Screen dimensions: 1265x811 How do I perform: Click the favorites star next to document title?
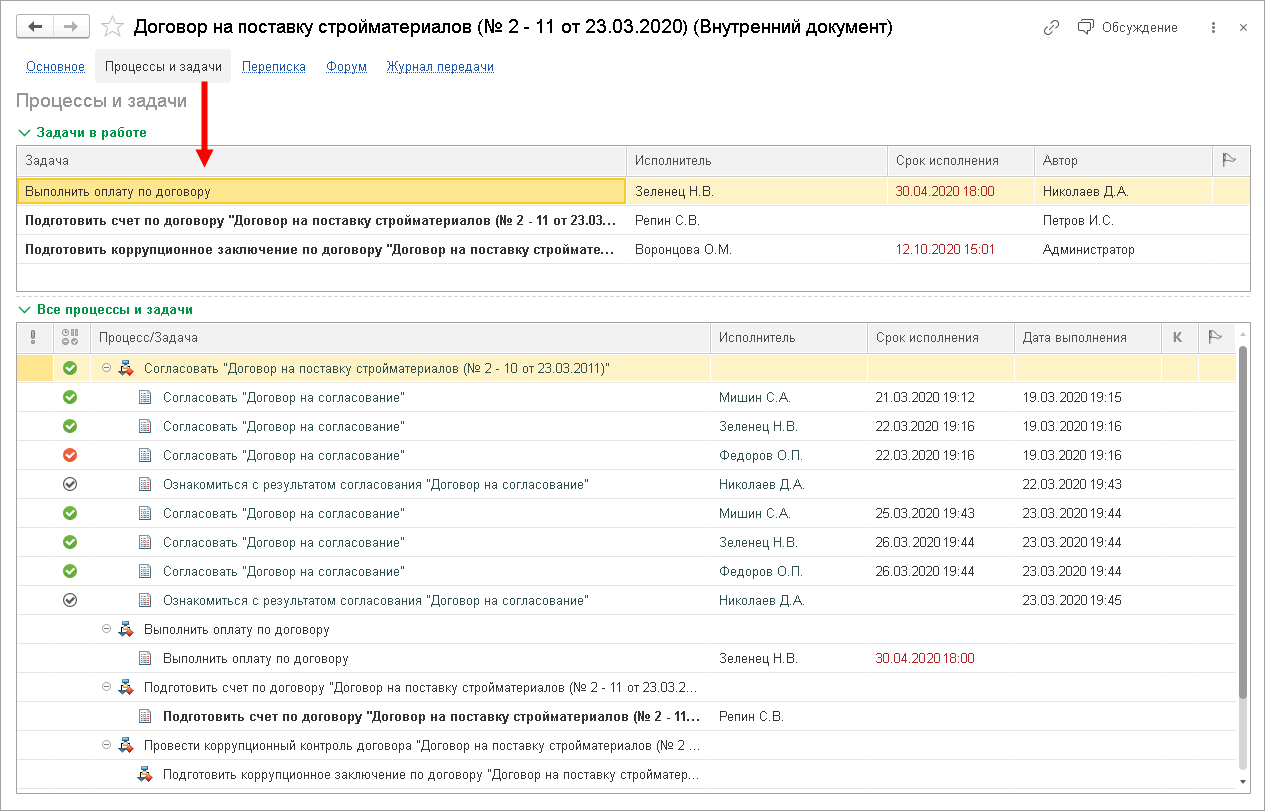tap(112, 28)
